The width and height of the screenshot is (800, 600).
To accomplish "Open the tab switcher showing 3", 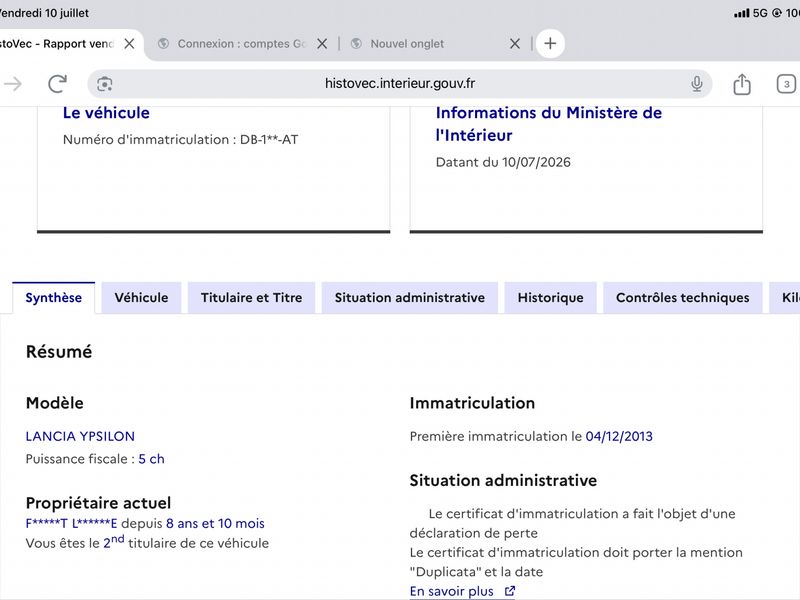I will click(x=786, y=84).
